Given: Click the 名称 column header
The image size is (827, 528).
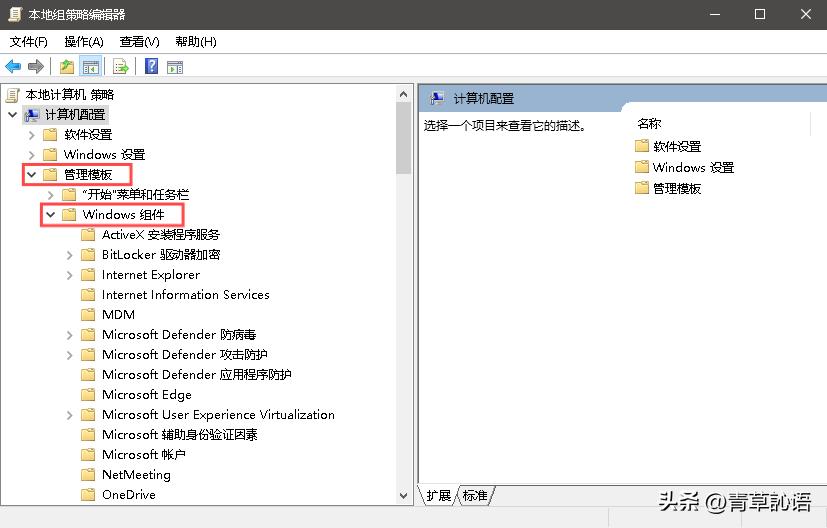Looking at the screenshot, I should [x=649, y=123].
